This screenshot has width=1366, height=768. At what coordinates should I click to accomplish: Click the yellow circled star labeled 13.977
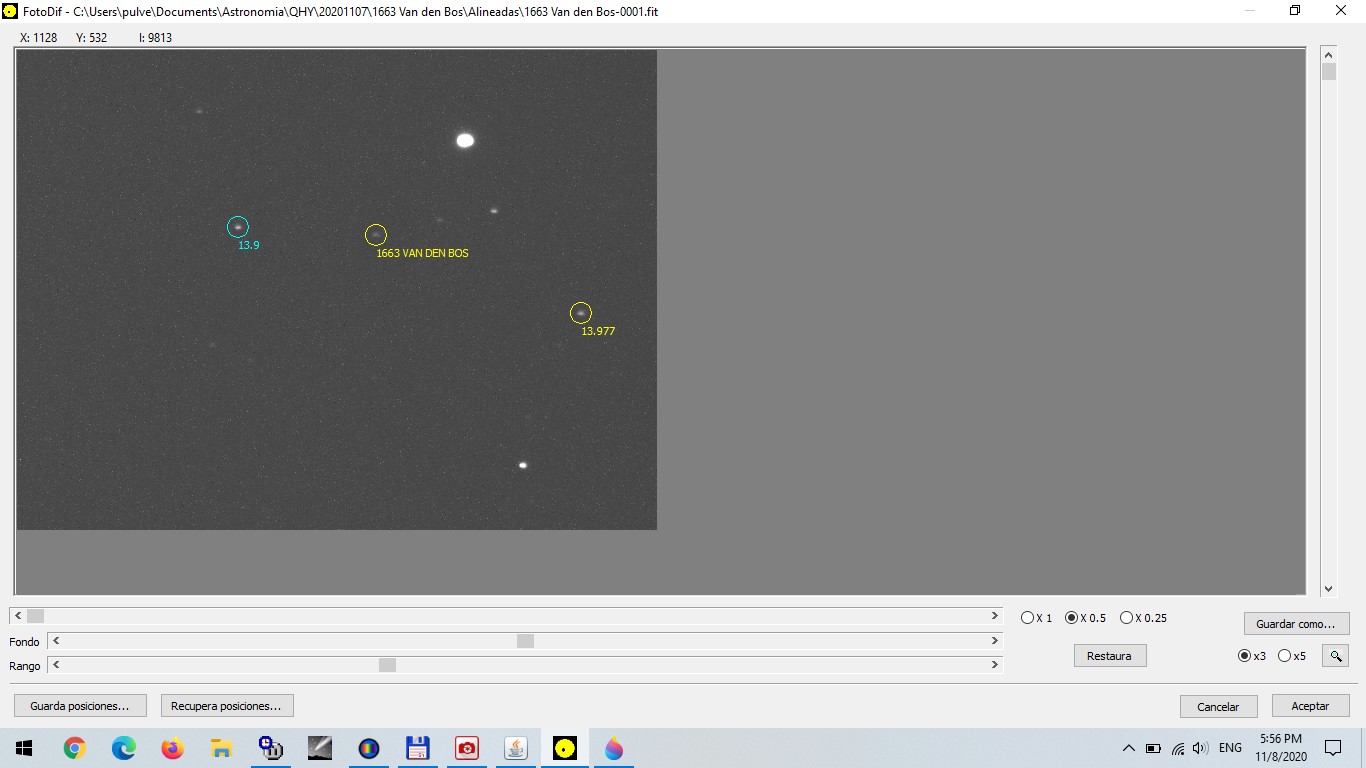[x=581, y=313]
